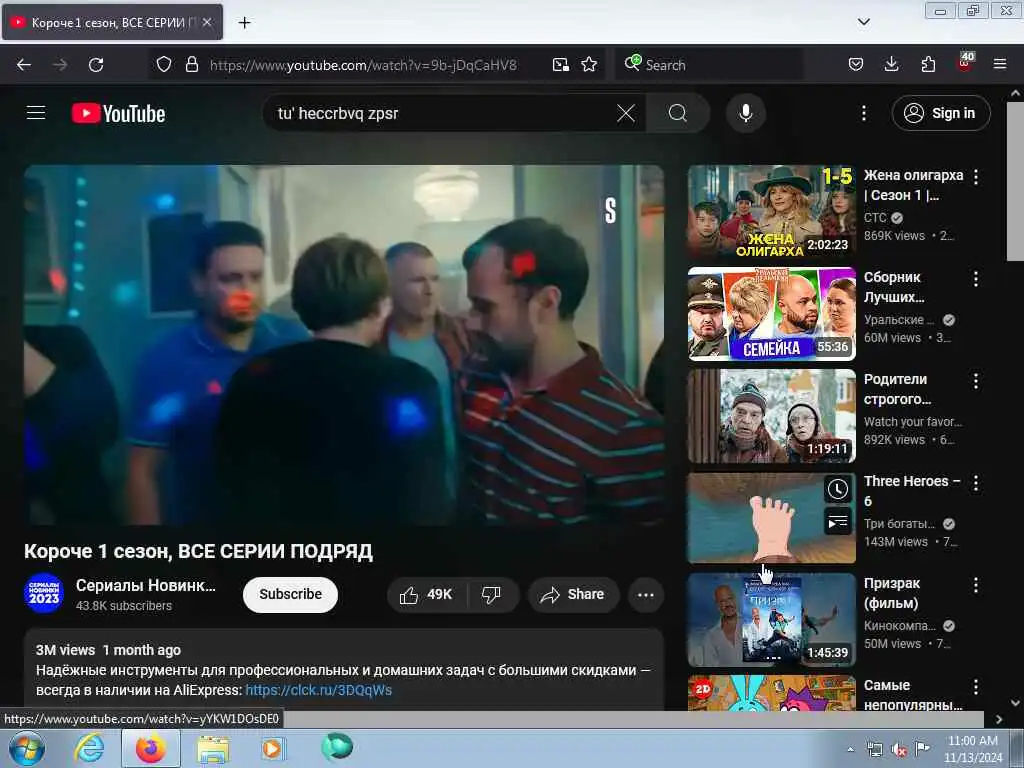Open the clck.ru link in description
The image size is (1024, 768).
[x=319, y=690]
